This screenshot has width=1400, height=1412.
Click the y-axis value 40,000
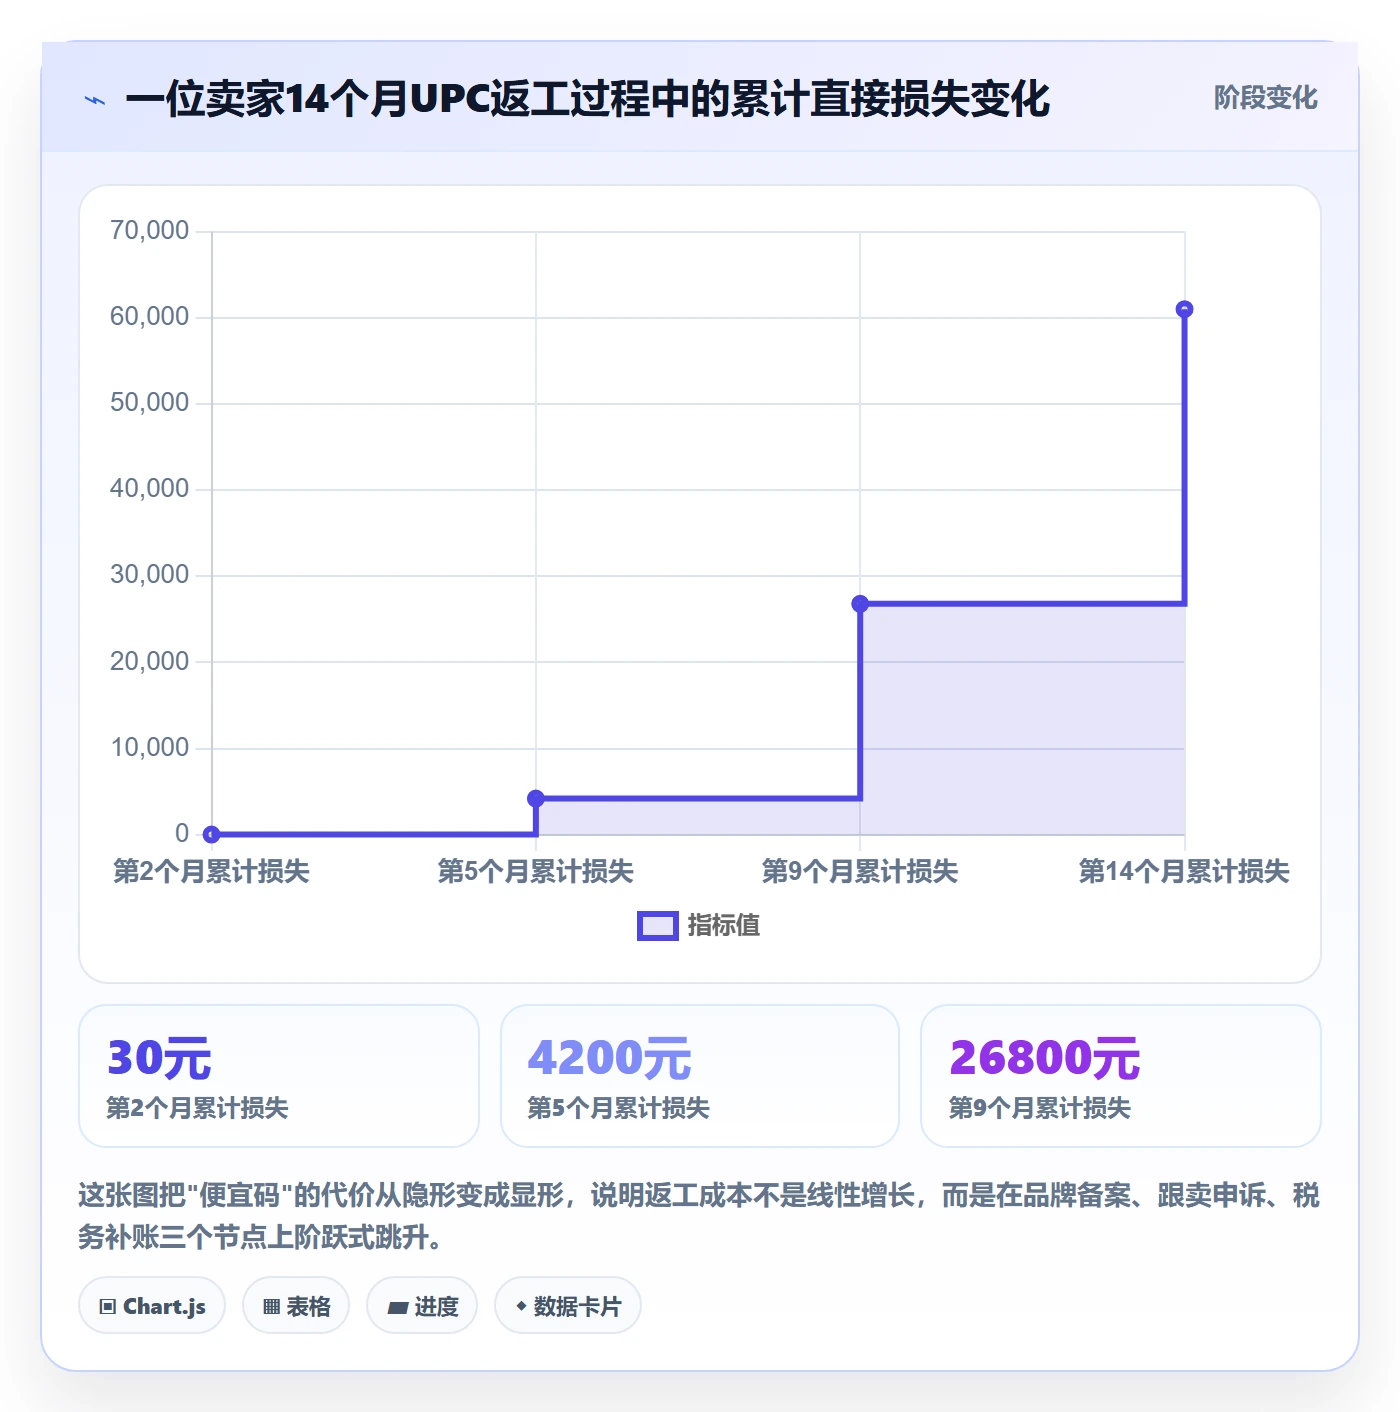(149, 489)
